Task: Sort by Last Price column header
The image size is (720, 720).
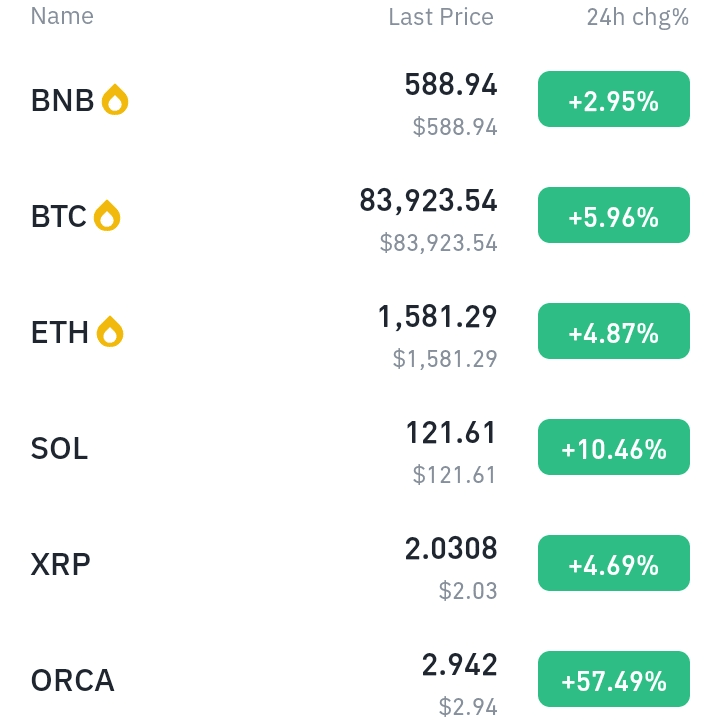Action: click(x=441, y=17)
